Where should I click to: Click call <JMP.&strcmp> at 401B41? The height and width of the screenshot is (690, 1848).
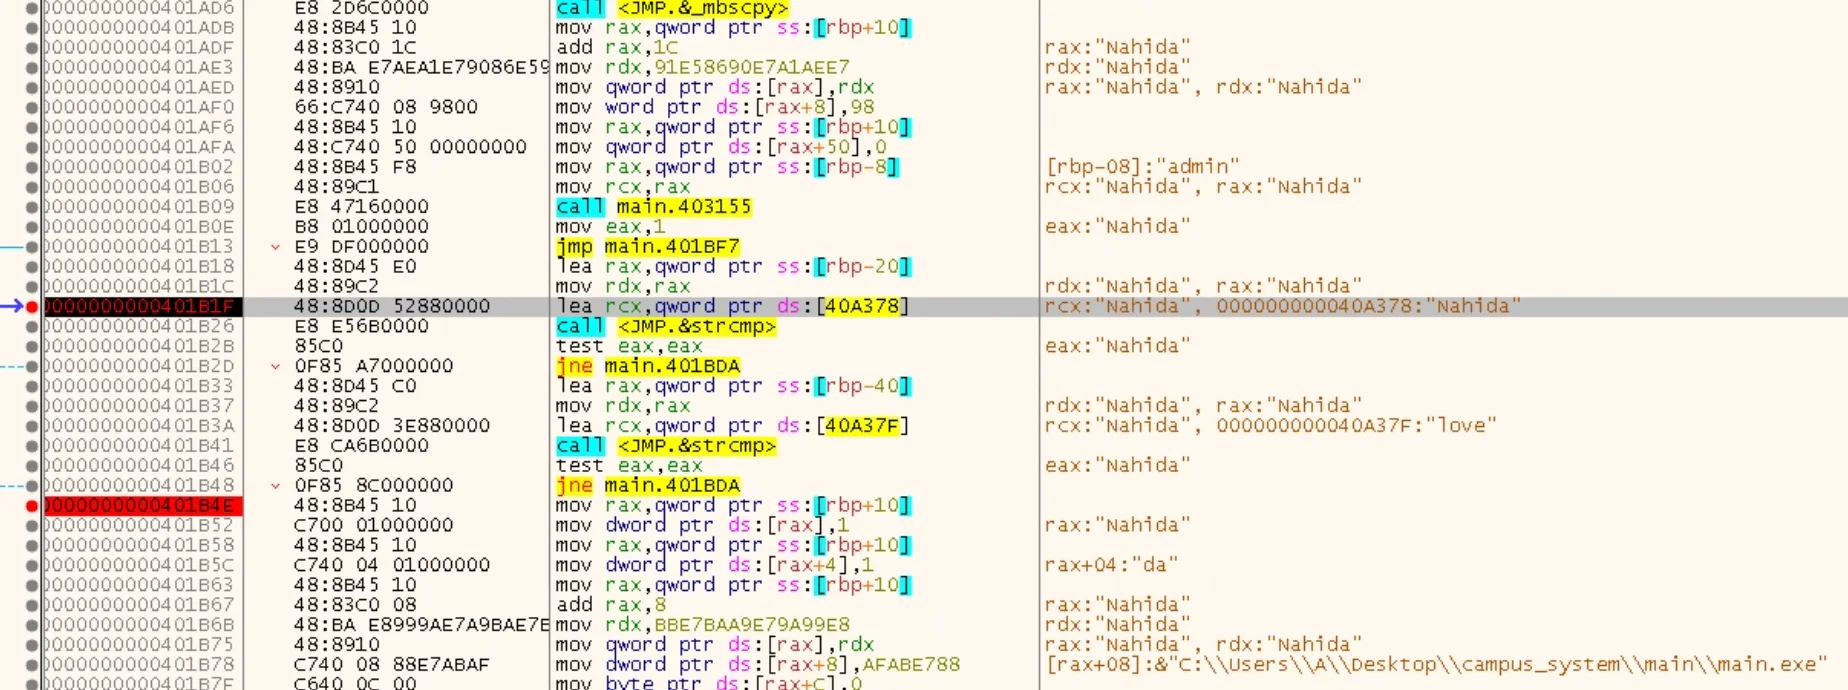(x=666, y=446)
